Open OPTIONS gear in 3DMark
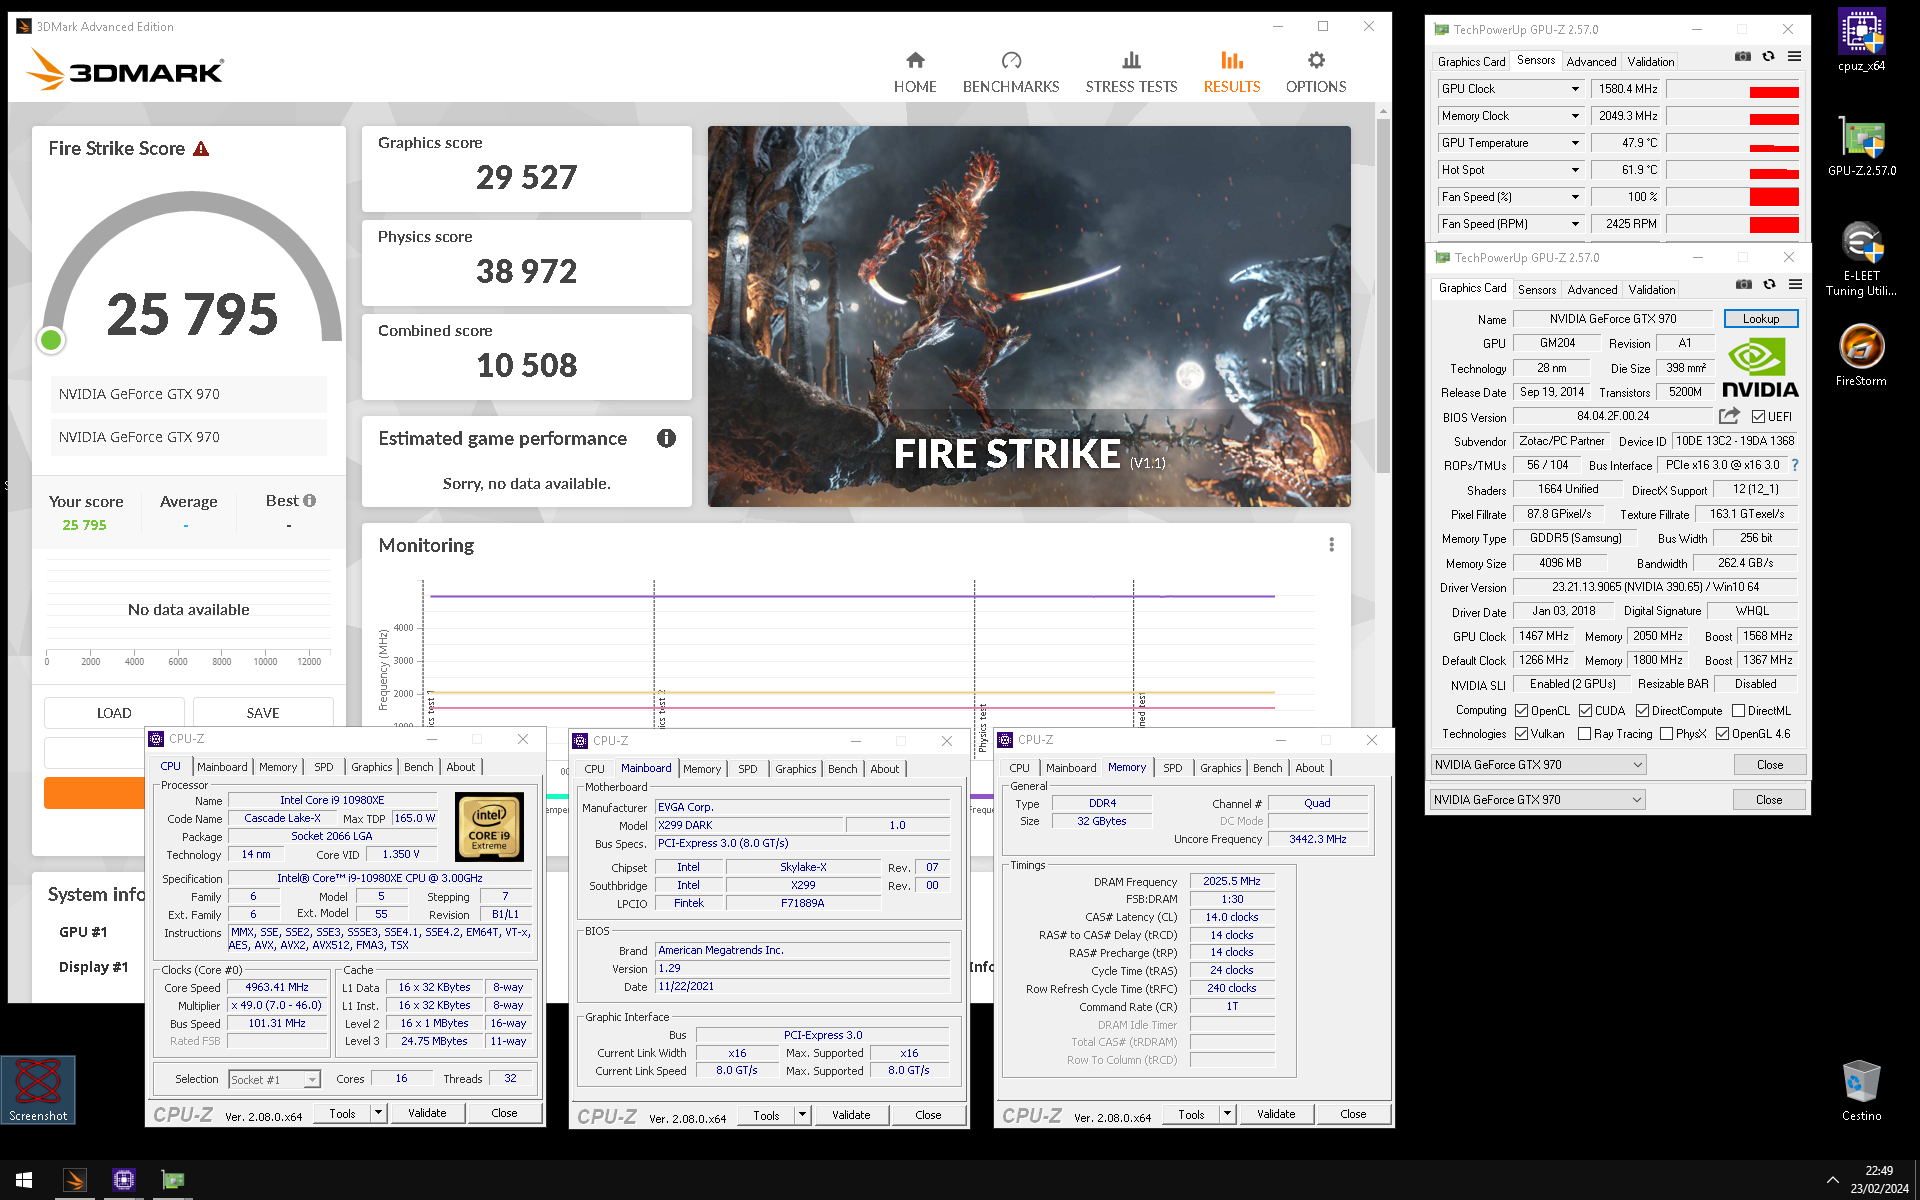Viewport: 1920px width, 1200px height. coord(1316,73)
